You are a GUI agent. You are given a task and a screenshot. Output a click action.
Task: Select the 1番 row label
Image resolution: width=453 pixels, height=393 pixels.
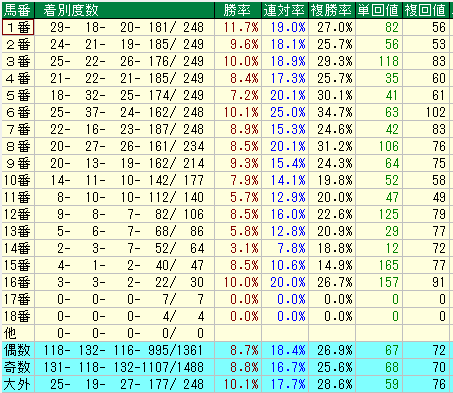(x=18, y=27)
